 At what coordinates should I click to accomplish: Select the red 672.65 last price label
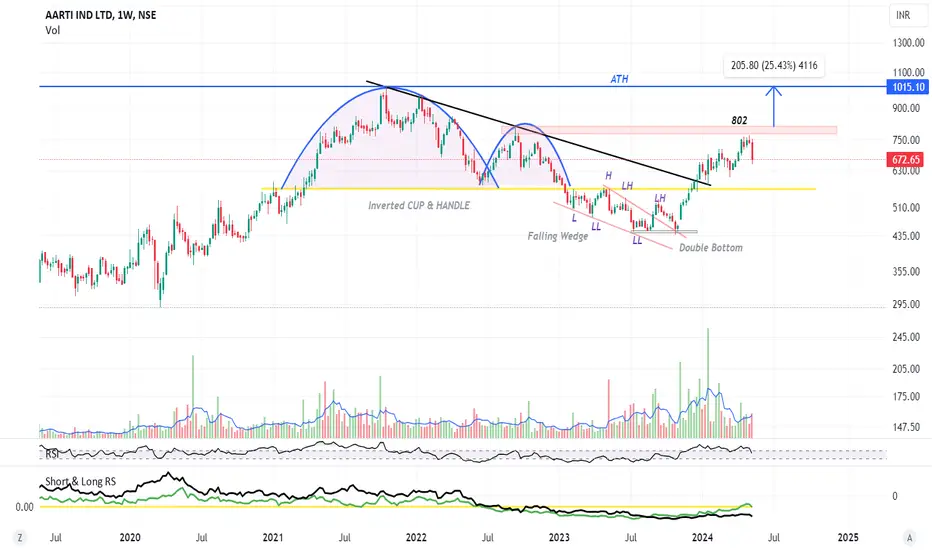click(x=906, y=159)
